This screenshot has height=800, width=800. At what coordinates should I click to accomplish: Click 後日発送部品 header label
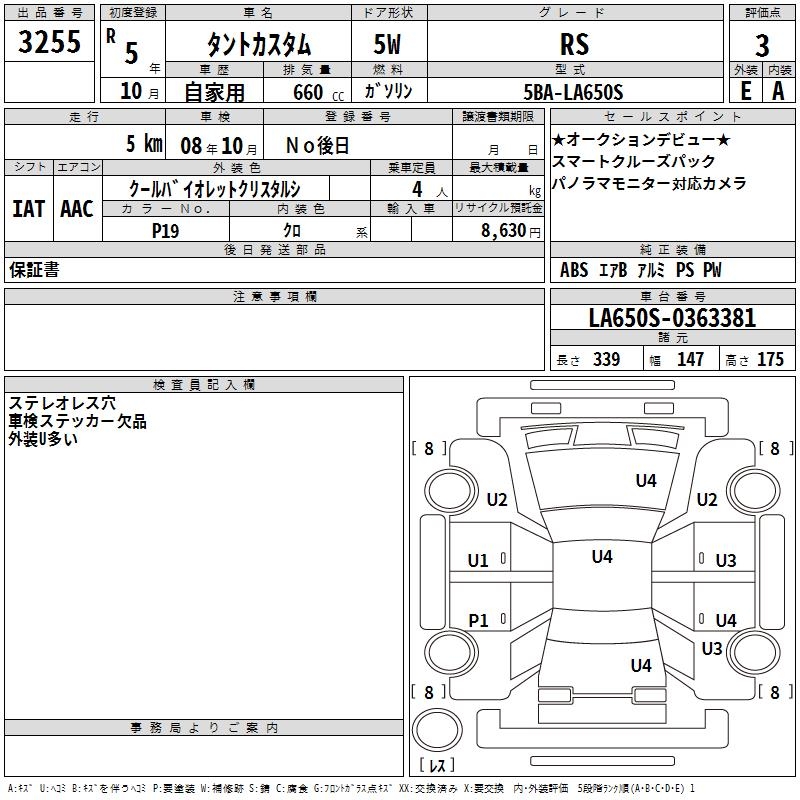point(274,249)
